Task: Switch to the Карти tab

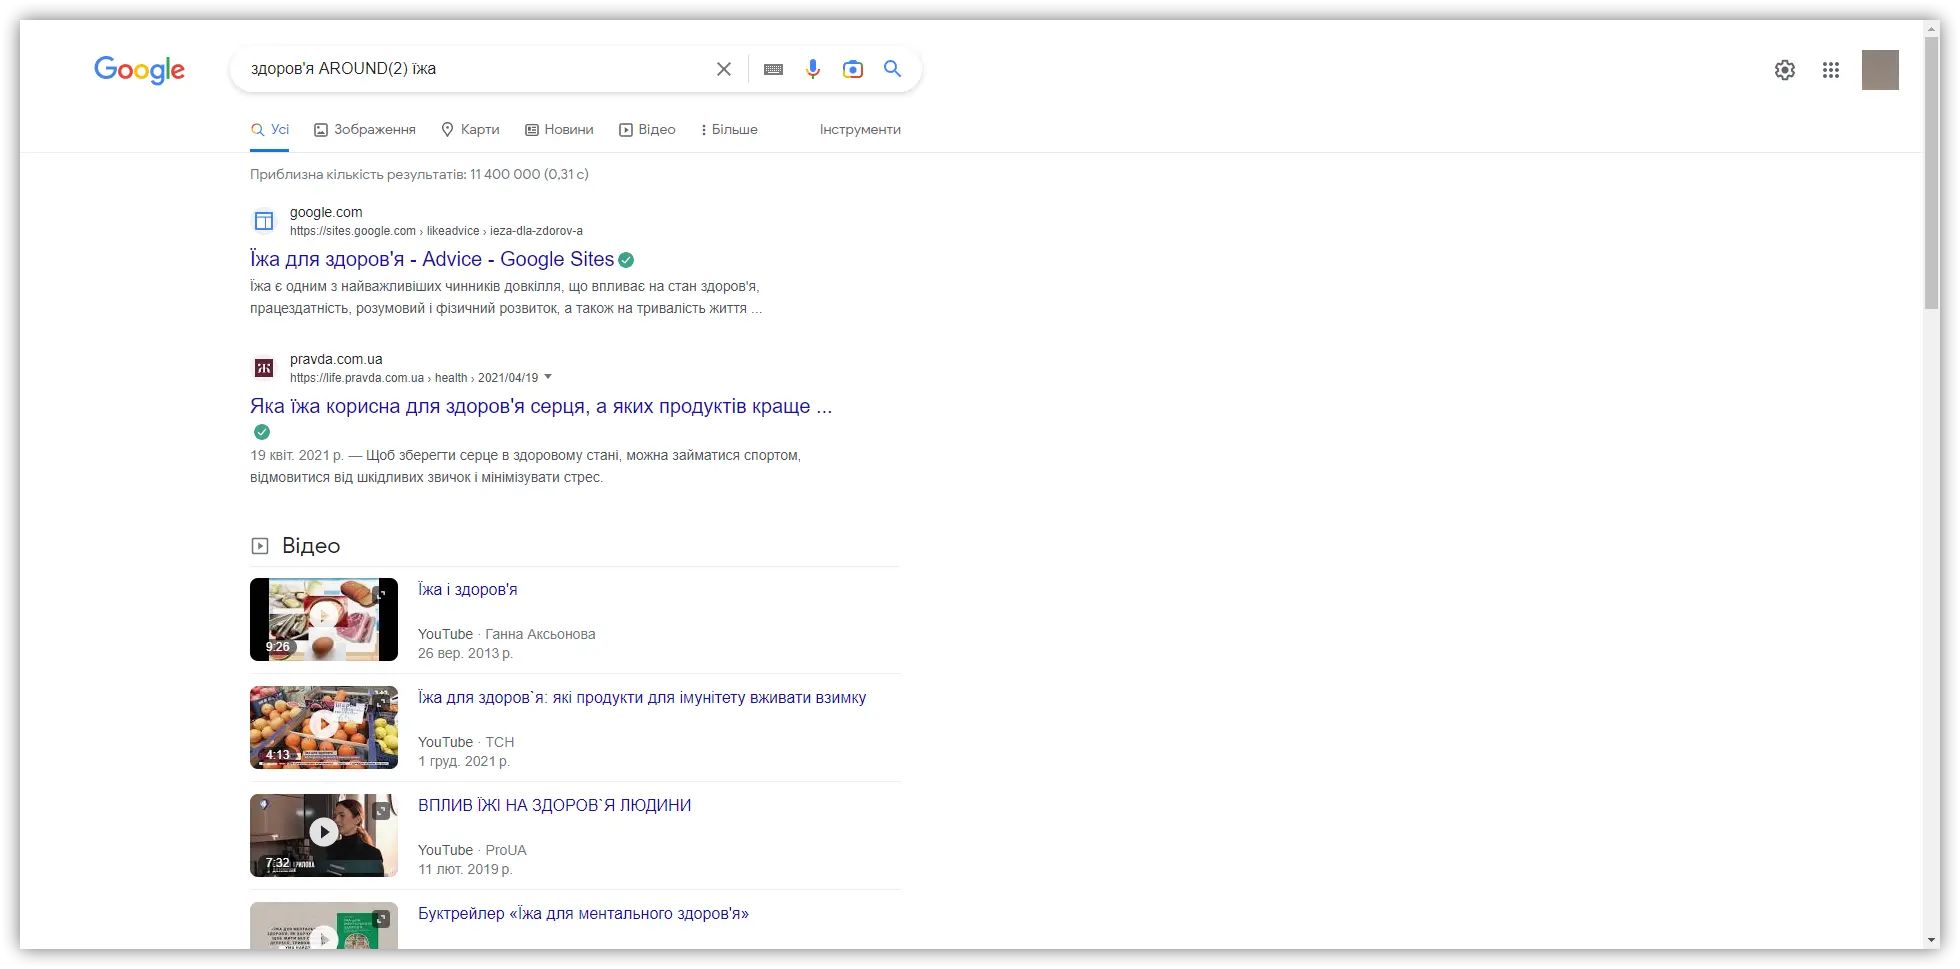Action: point(470,130)
